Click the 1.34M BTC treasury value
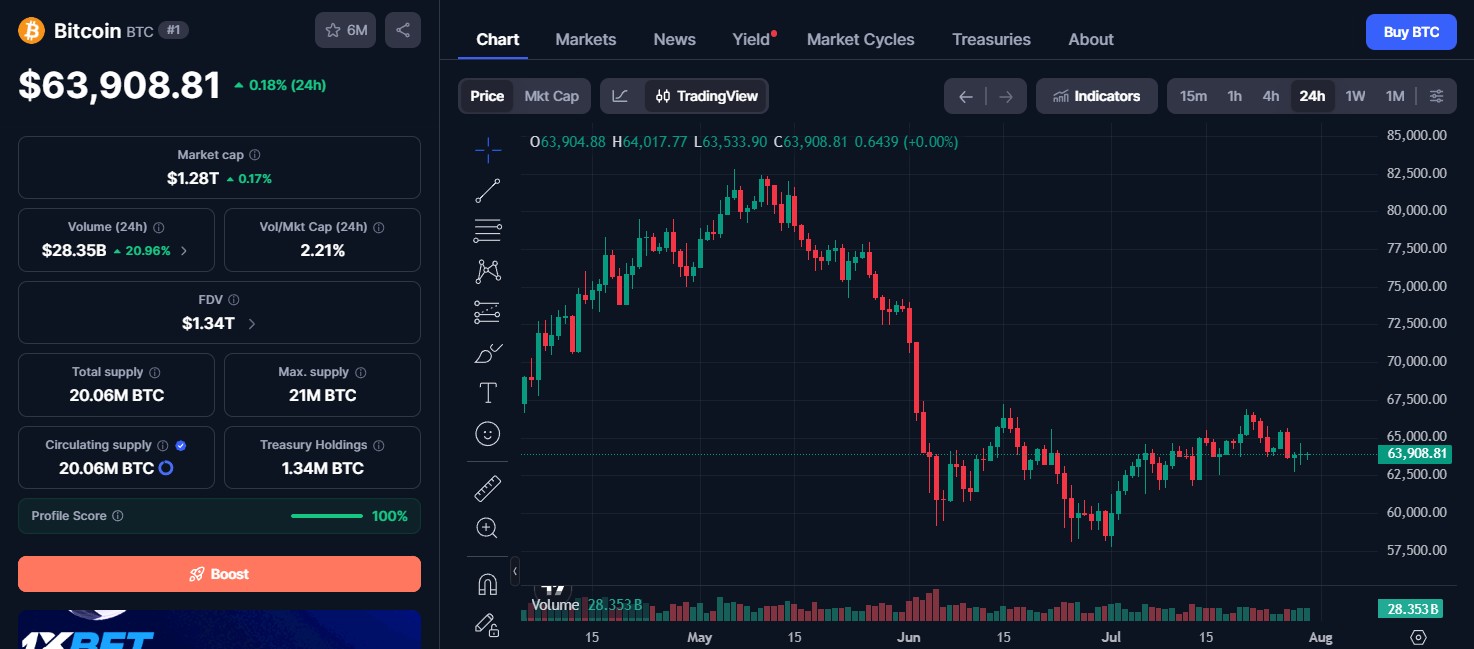 (x=322, y=468)
